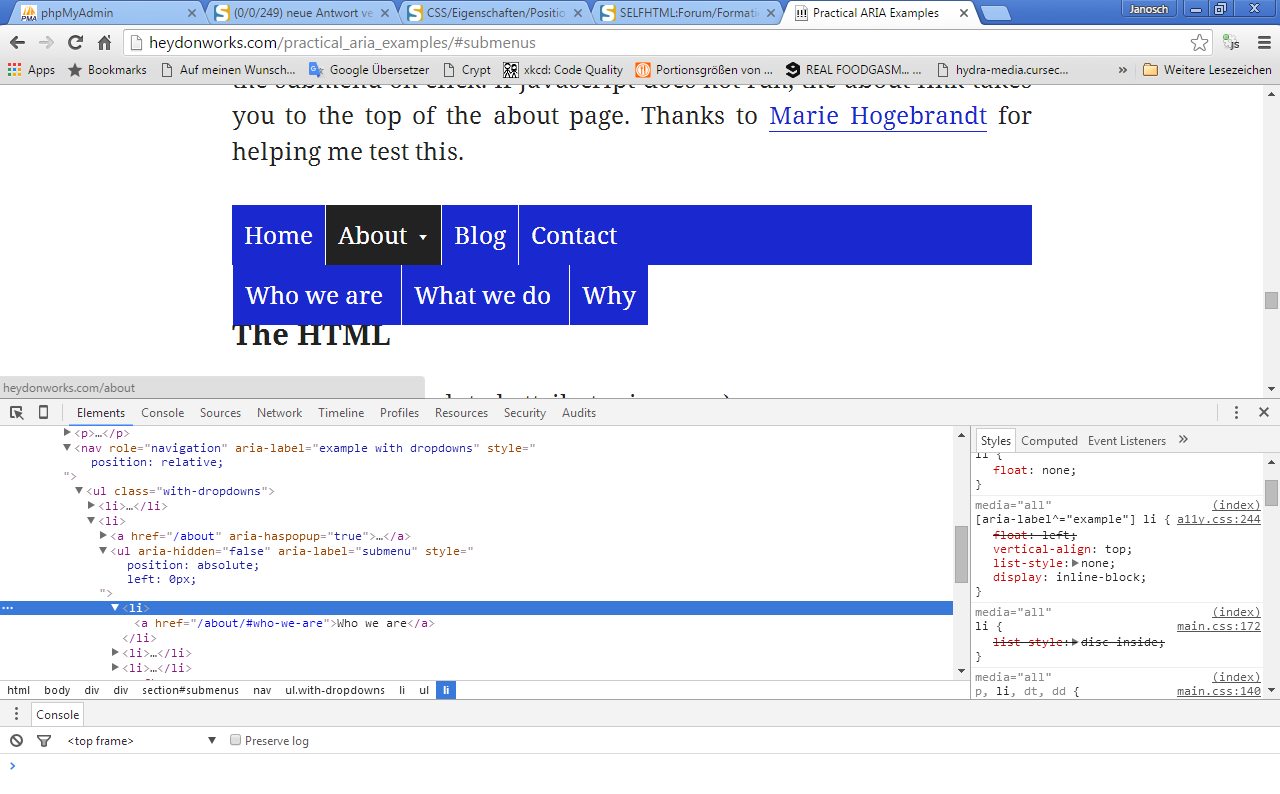Screen dimensions: 1280x794
Task: Click the Elements tree scrollbar thumb
Action: 961,554
